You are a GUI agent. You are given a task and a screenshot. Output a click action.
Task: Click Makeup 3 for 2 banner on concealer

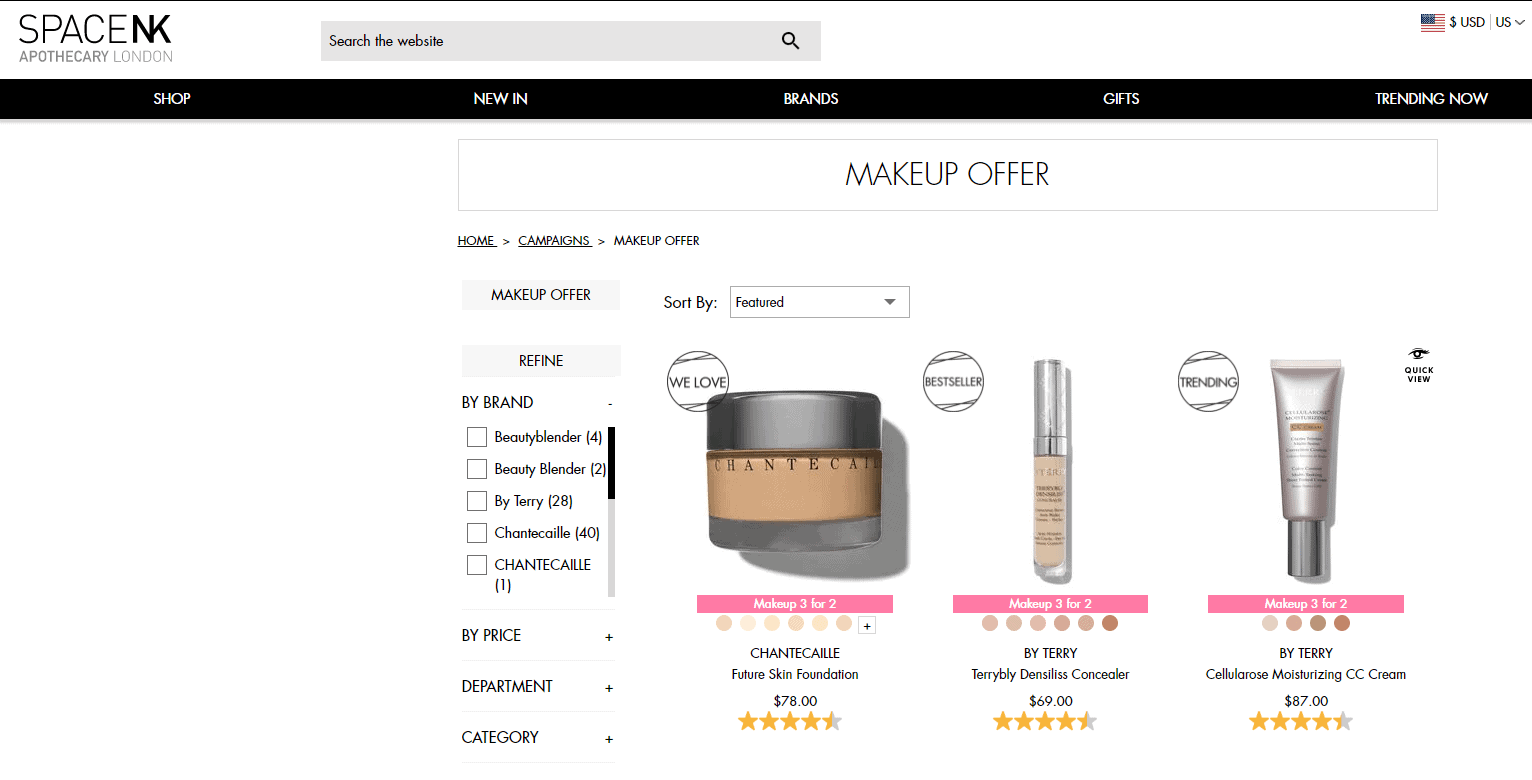coord(1050,604)
